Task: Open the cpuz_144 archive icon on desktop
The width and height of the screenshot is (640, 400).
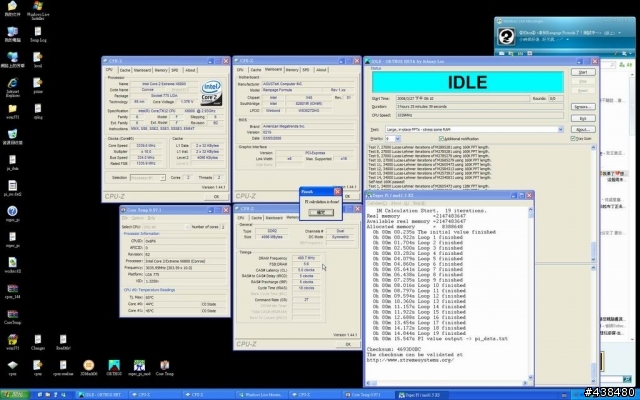Action: point(13,289)
